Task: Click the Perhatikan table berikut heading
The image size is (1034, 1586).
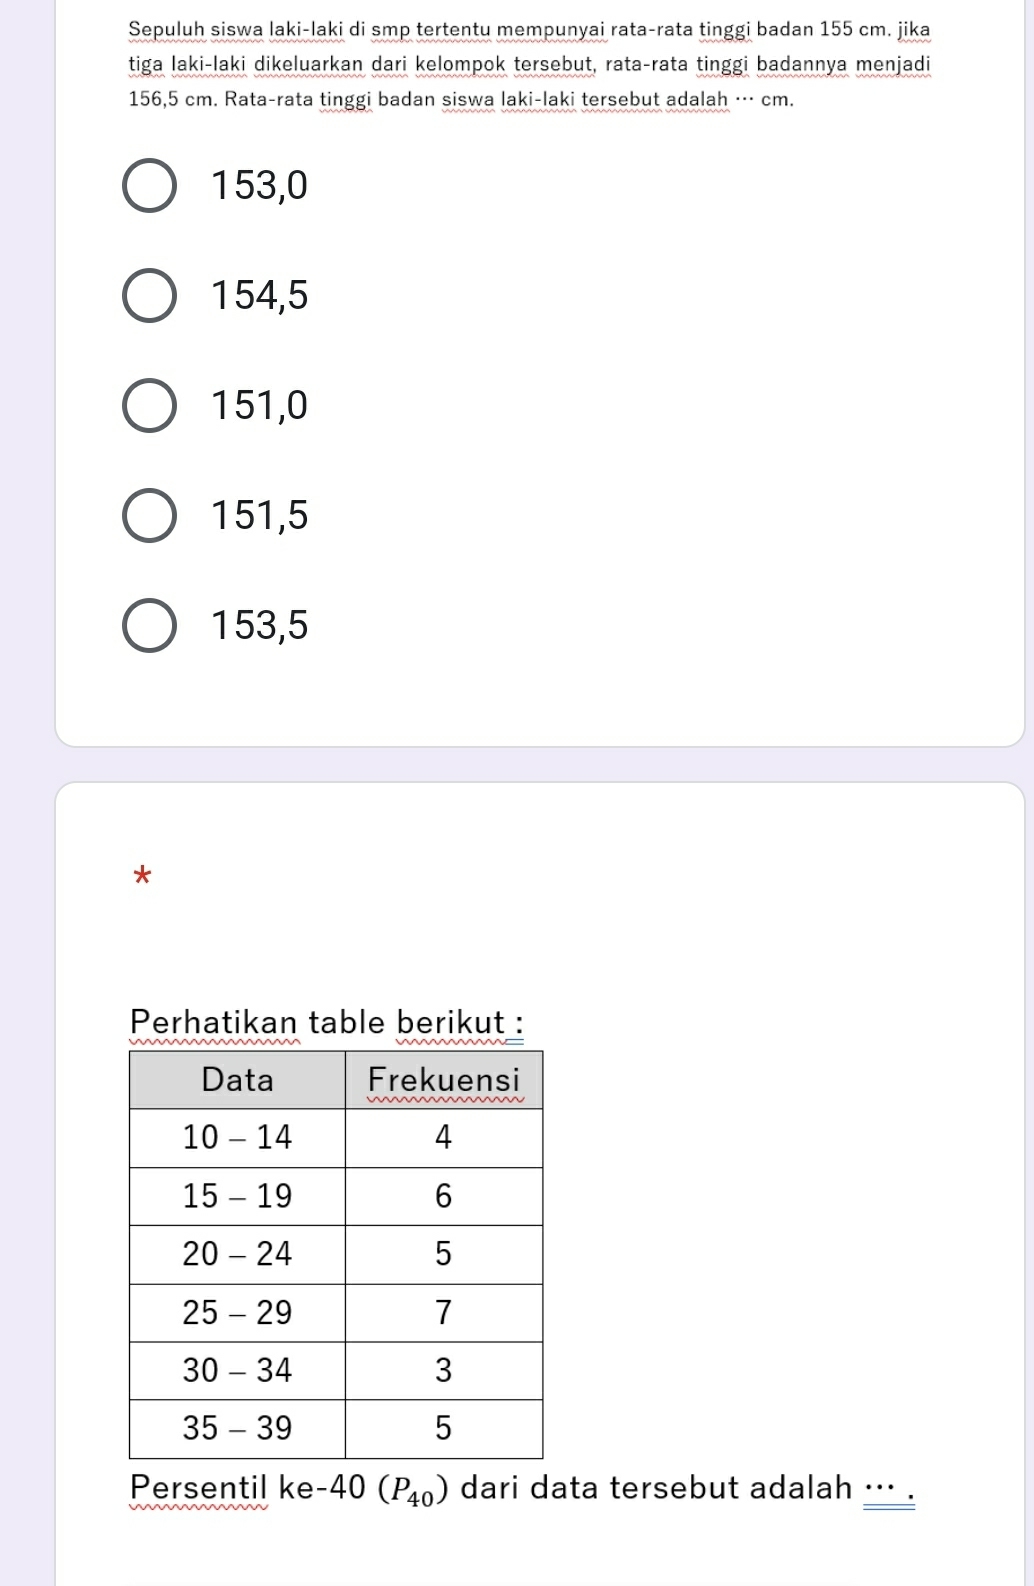Action: click(x=328, y=1024)
